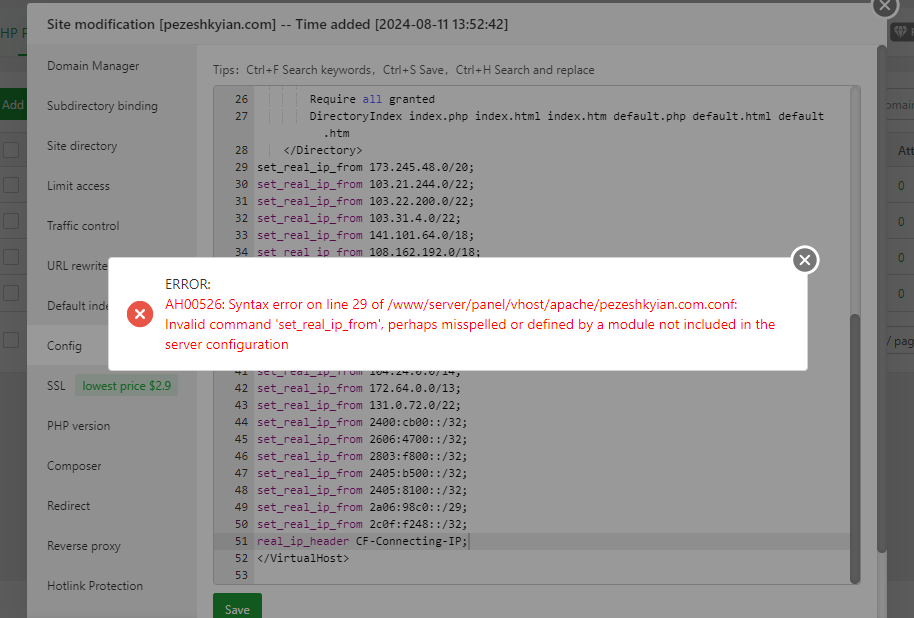Tick the last background site row checkbox
The width and height of the screenshot is (914, 618).
[11, 340]
